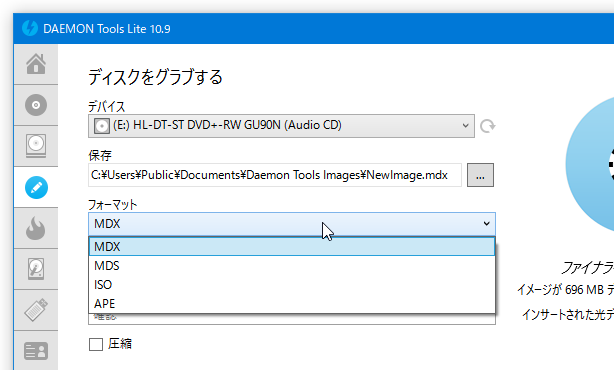
Task: Open the Virtual HDD sidebar icon
Action: click(36, 269)
